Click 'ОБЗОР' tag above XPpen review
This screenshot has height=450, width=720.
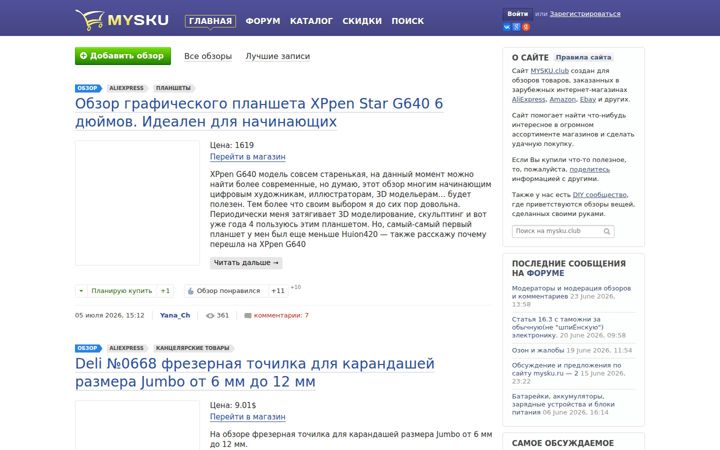point(87,88)
